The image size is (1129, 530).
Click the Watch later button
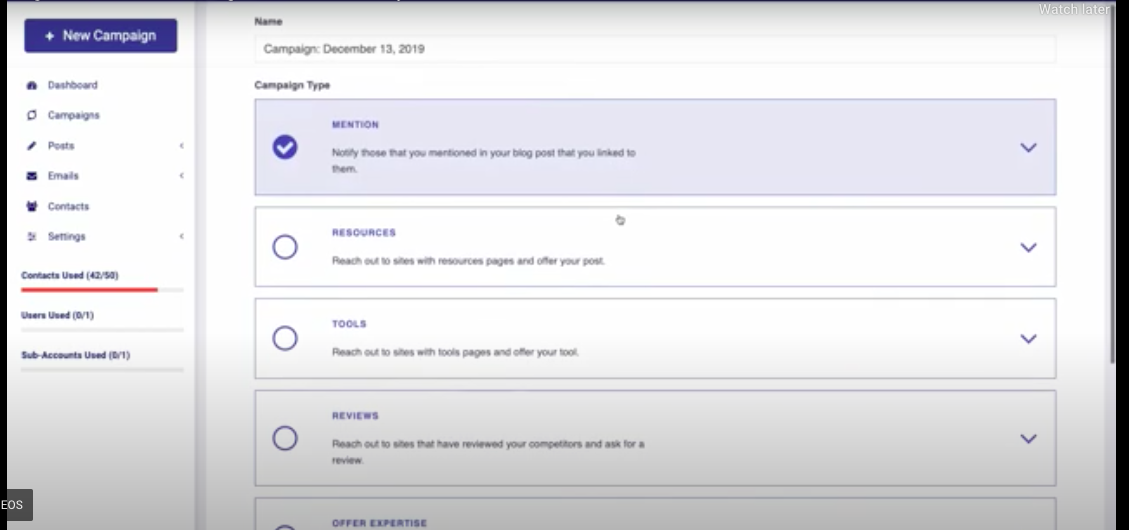(x=1073, y=9)
